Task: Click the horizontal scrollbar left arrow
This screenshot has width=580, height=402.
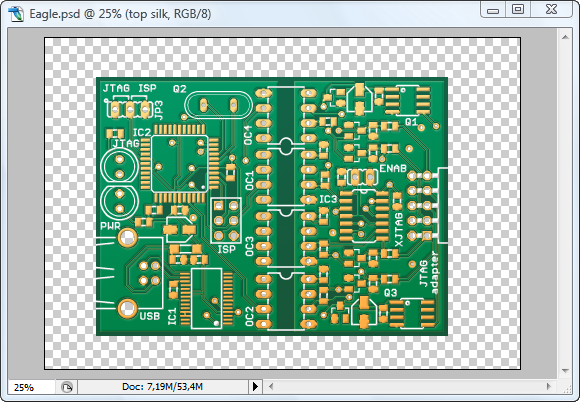Action: click(x=271, y=387)
